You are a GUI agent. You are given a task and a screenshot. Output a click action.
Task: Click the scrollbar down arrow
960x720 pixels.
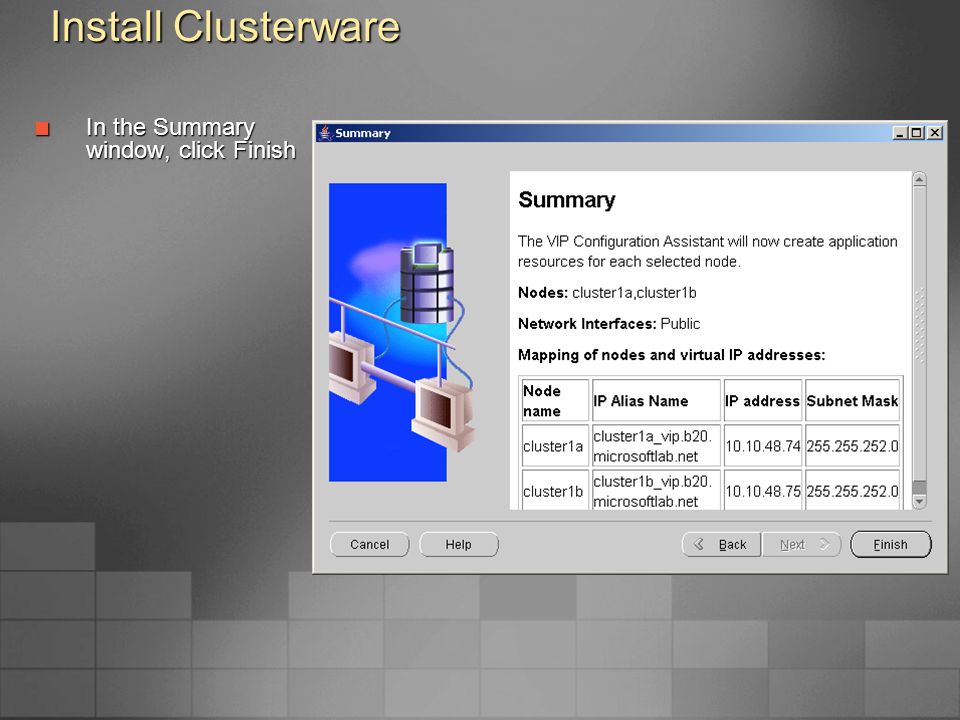pos(919,501)
